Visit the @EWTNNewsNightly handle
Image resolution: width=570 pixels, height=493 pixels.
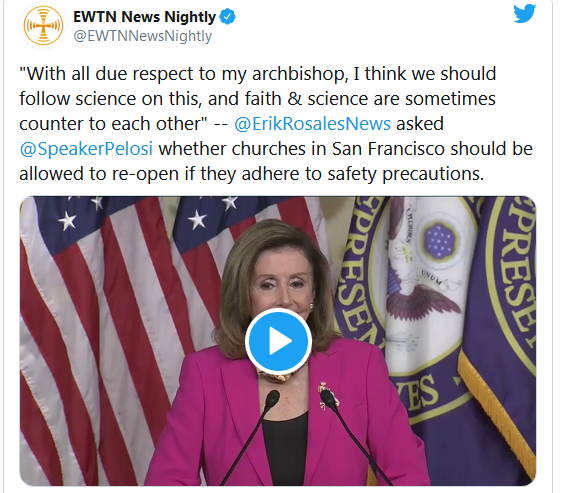tap(142, 36)
